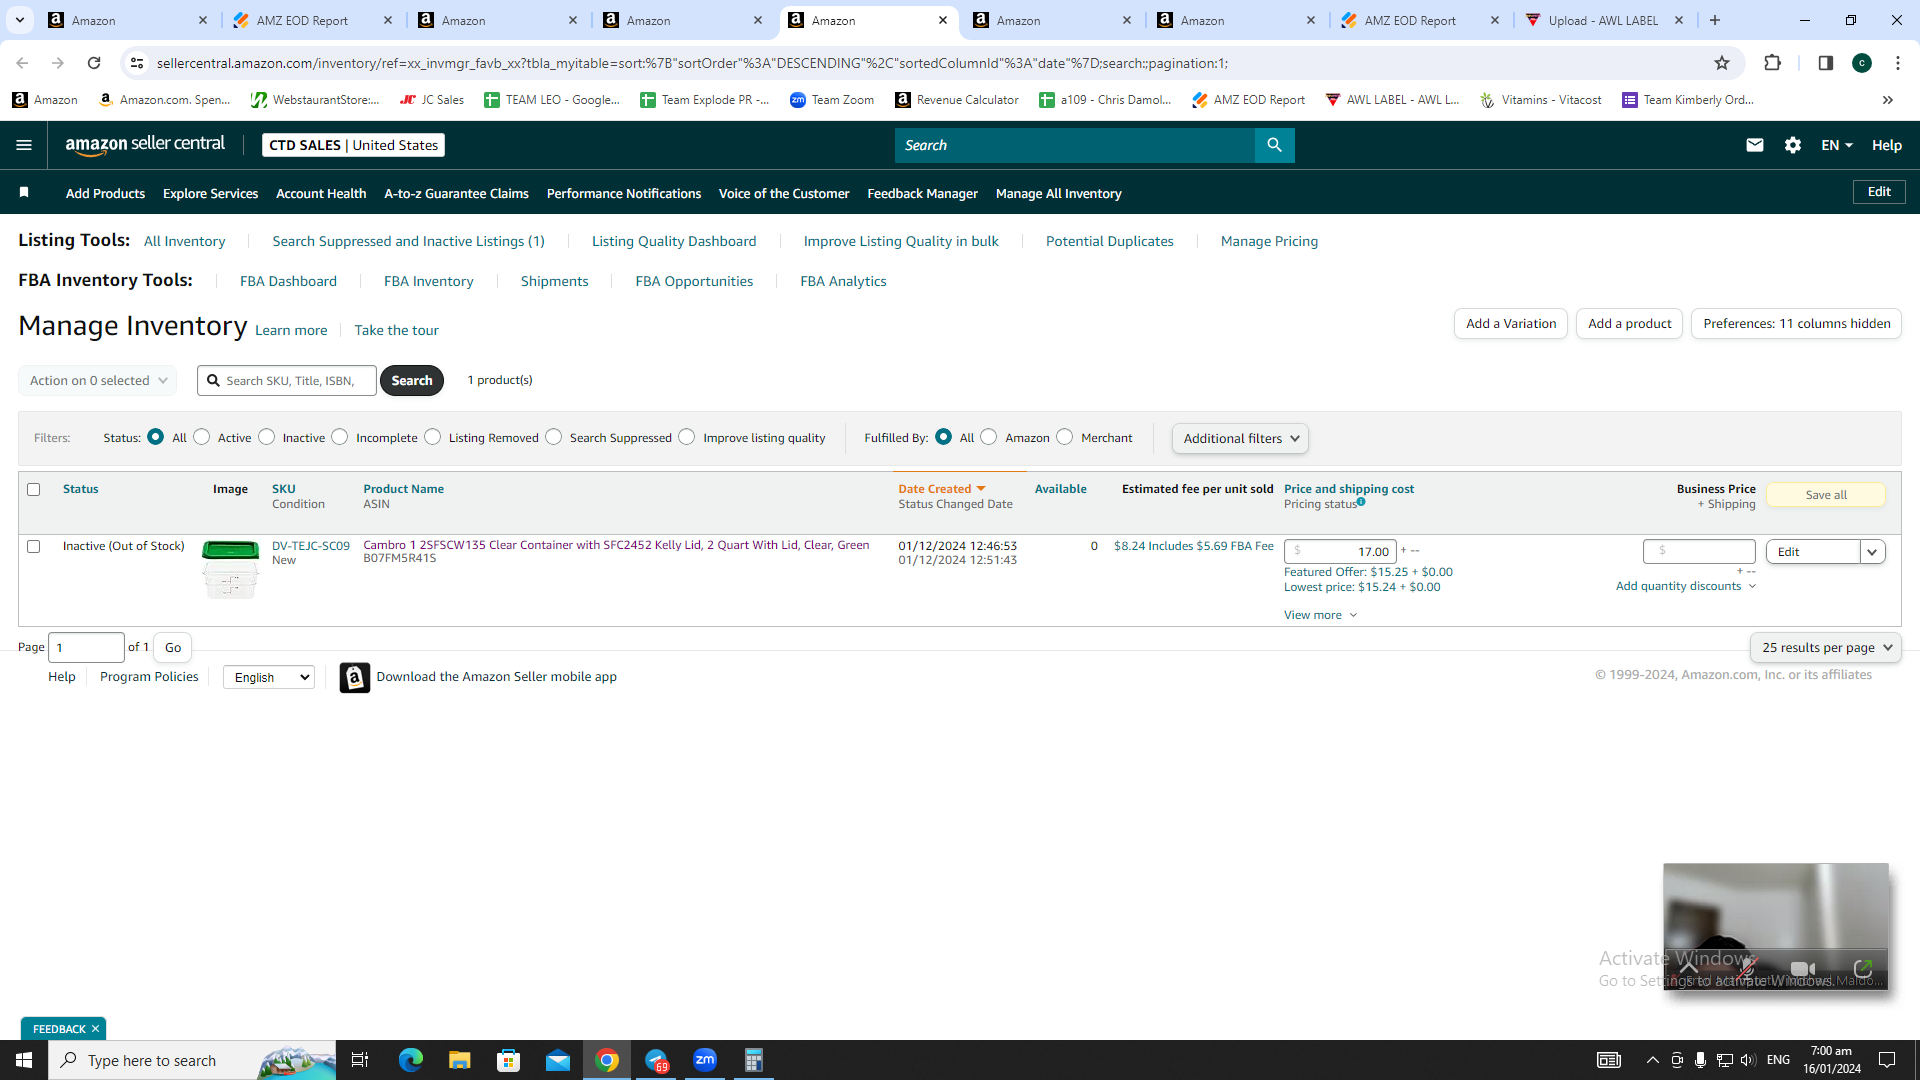The height and width of the screenshot is (1080, 1920).
Task: Select Fulfilled By Merchant filter
Action: coord(1065,437)
